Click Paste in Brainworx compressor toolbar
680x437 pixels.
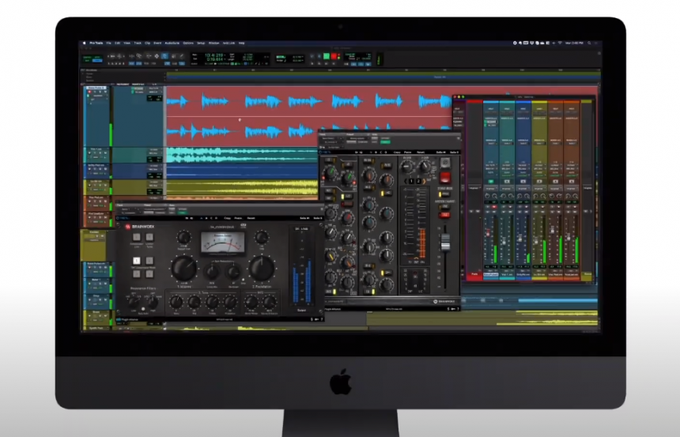click(238, 218)
